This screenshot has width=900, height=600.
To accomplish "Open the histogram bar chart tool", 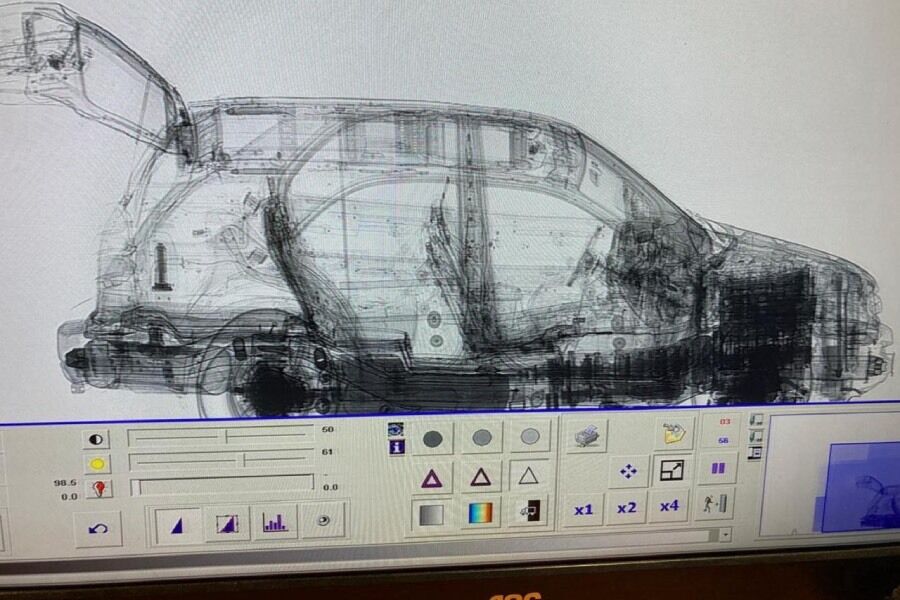I will [274, 523].
